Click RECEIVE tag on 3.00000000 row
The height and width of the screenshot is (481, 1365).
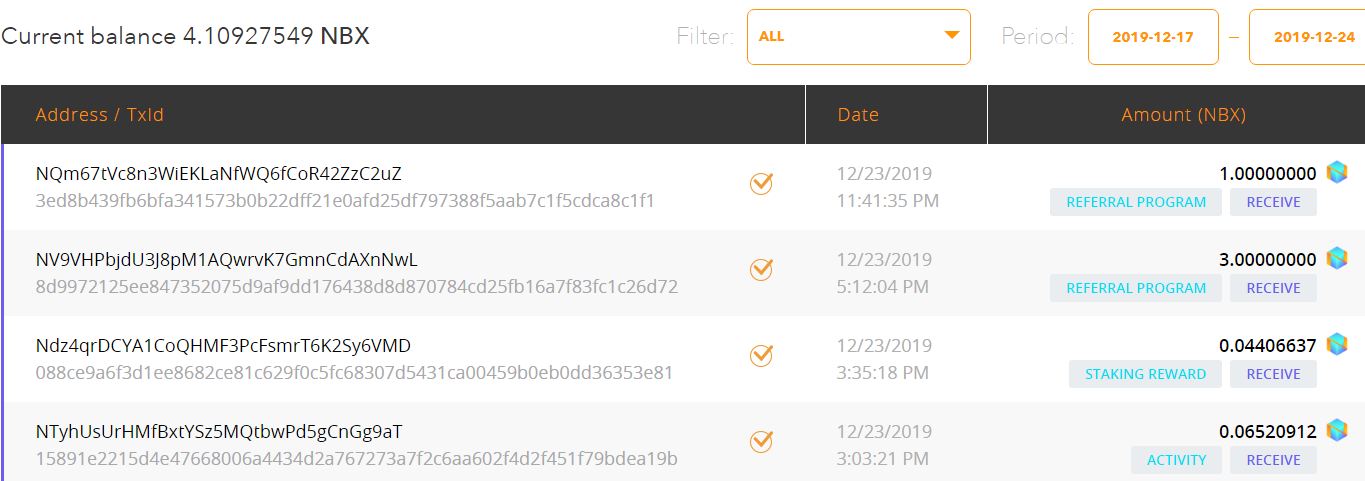(x=1273, y=288)
